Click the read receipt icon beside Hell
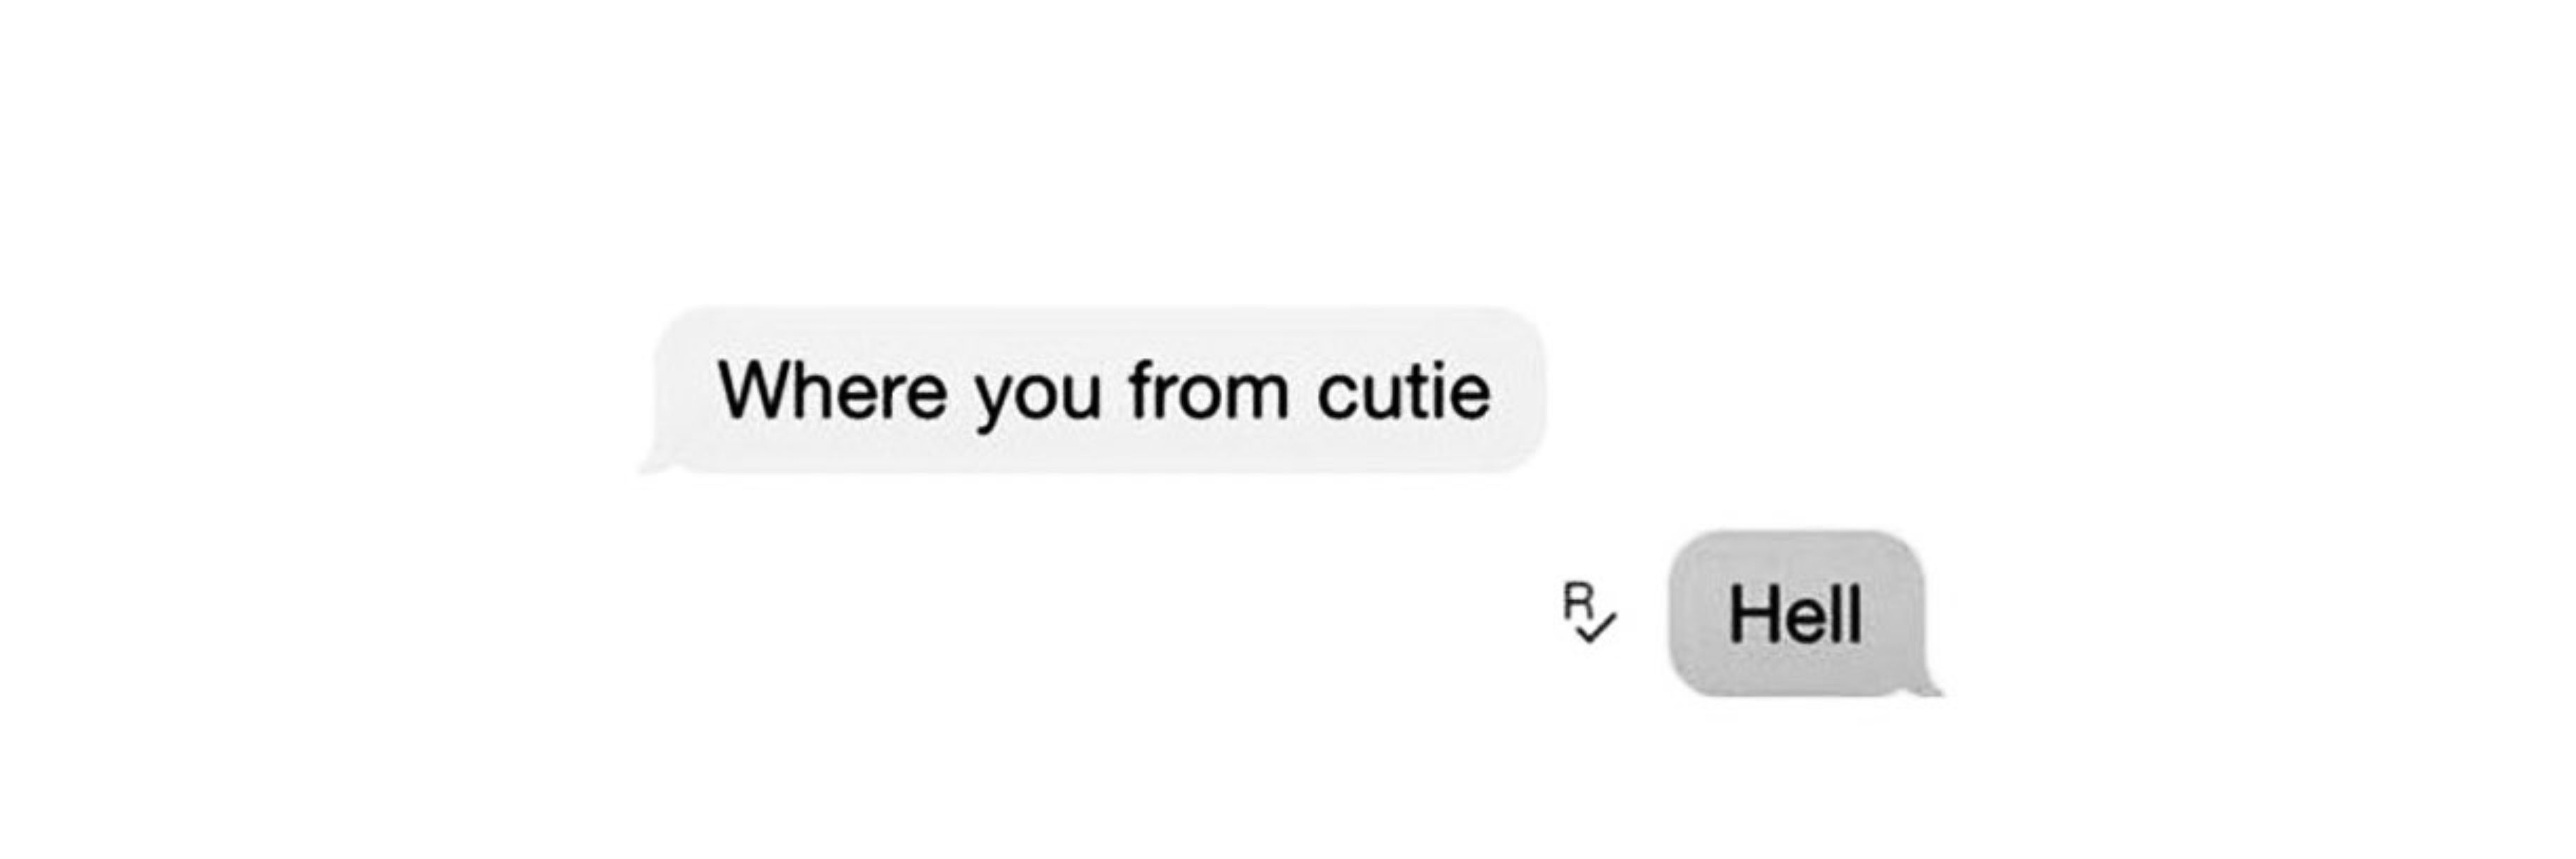Screen dimensions: 2576x859 tap(1588, 612)
